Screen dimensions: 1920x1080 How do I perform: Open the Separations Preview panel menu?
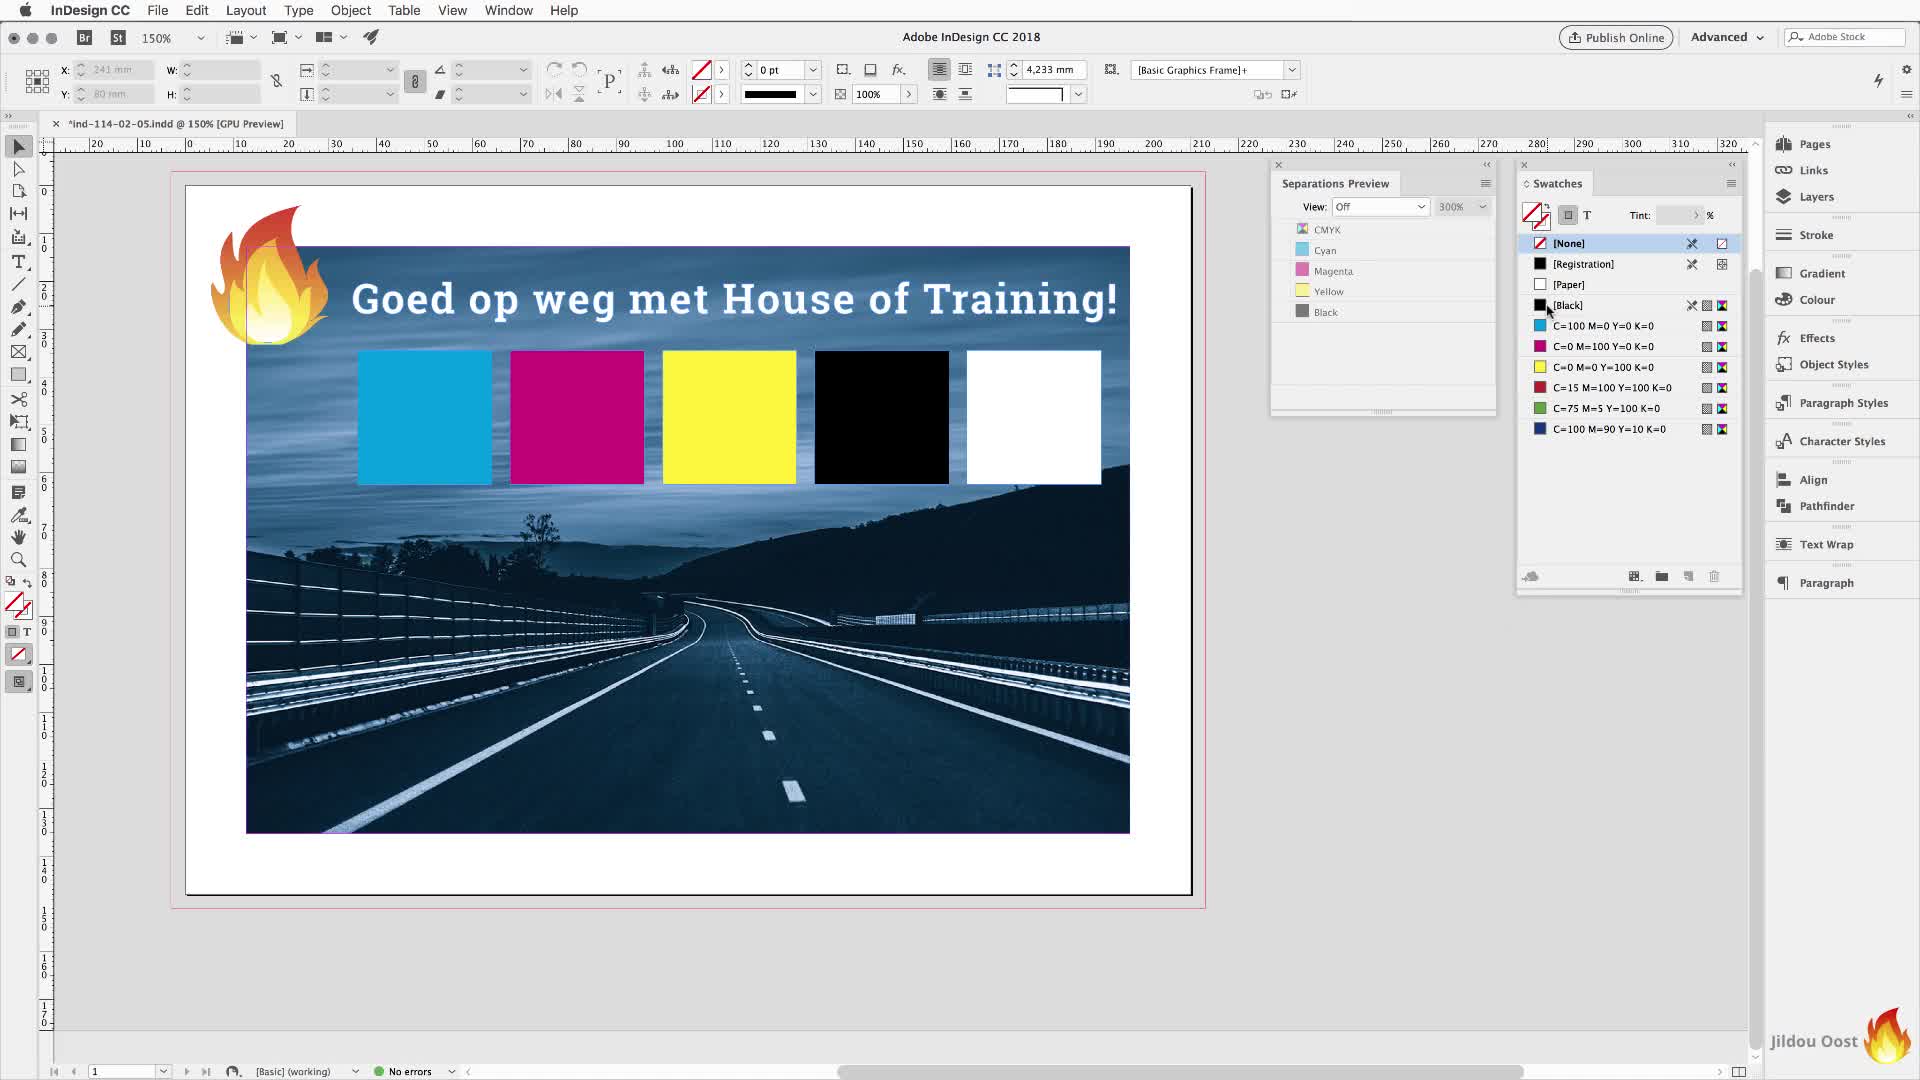pos(1485,184)
